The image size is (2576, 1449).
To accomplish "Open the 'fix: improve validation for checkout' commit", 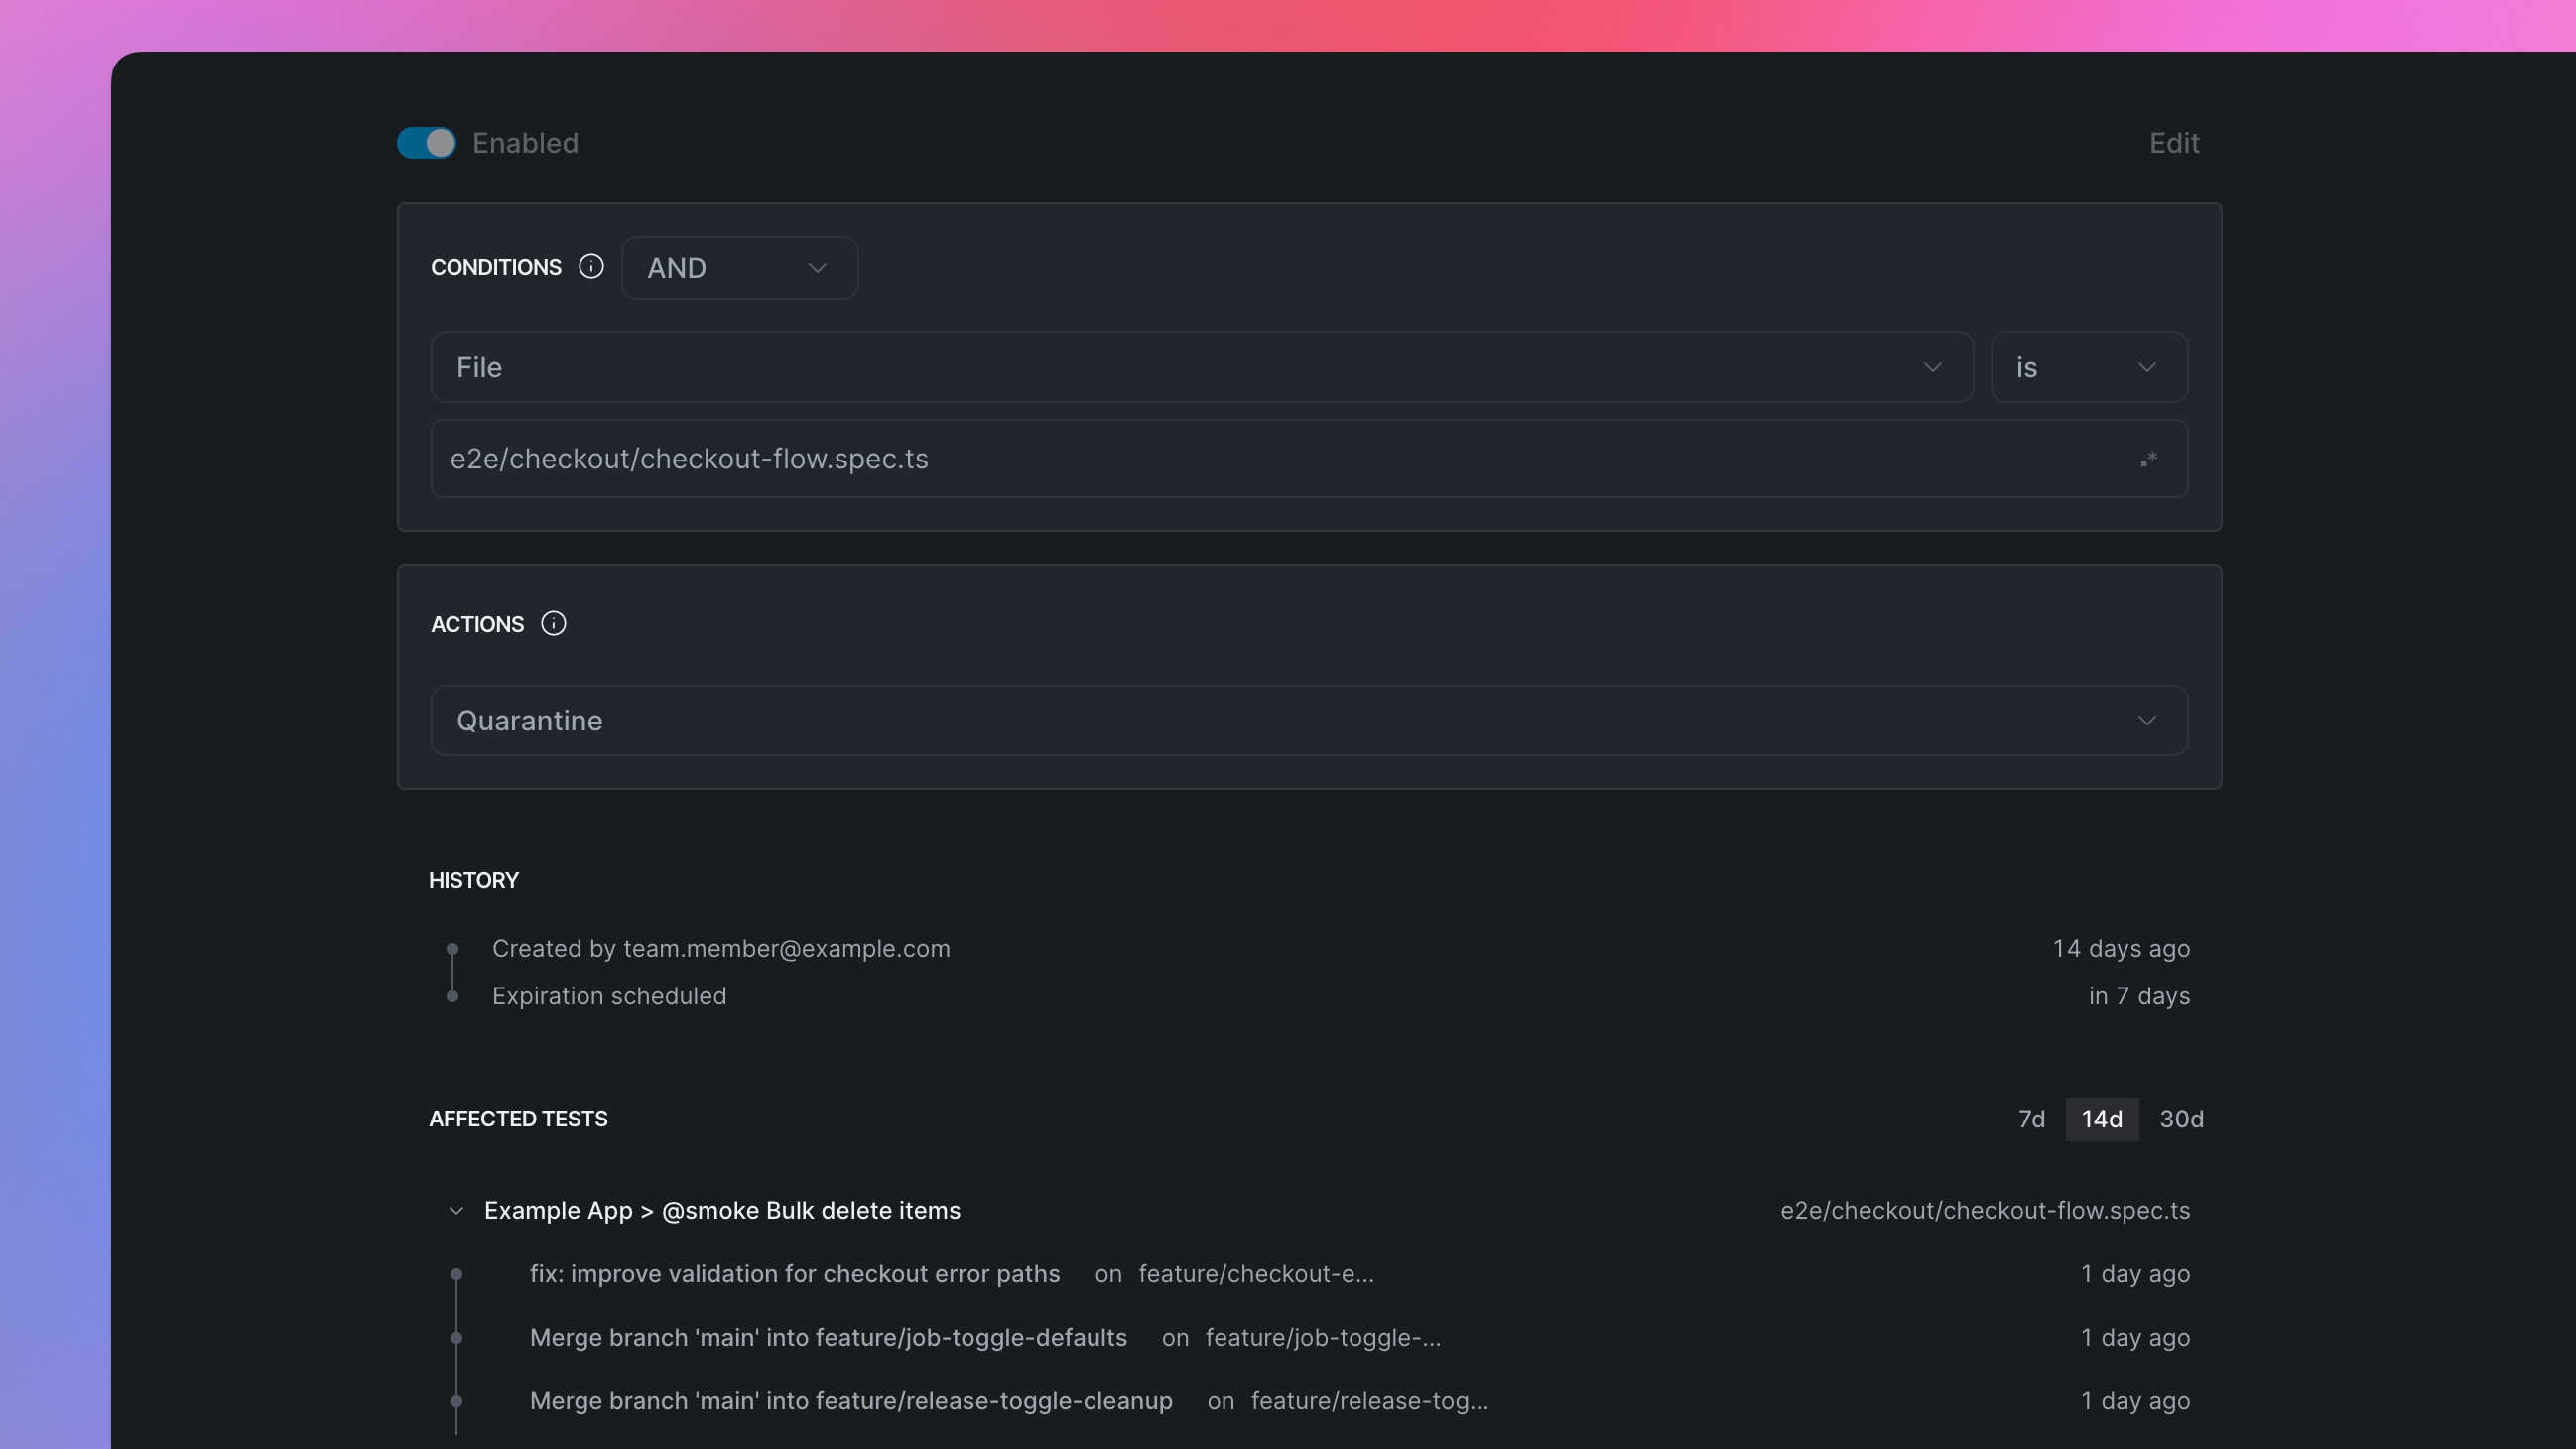I will [794, 1274].
